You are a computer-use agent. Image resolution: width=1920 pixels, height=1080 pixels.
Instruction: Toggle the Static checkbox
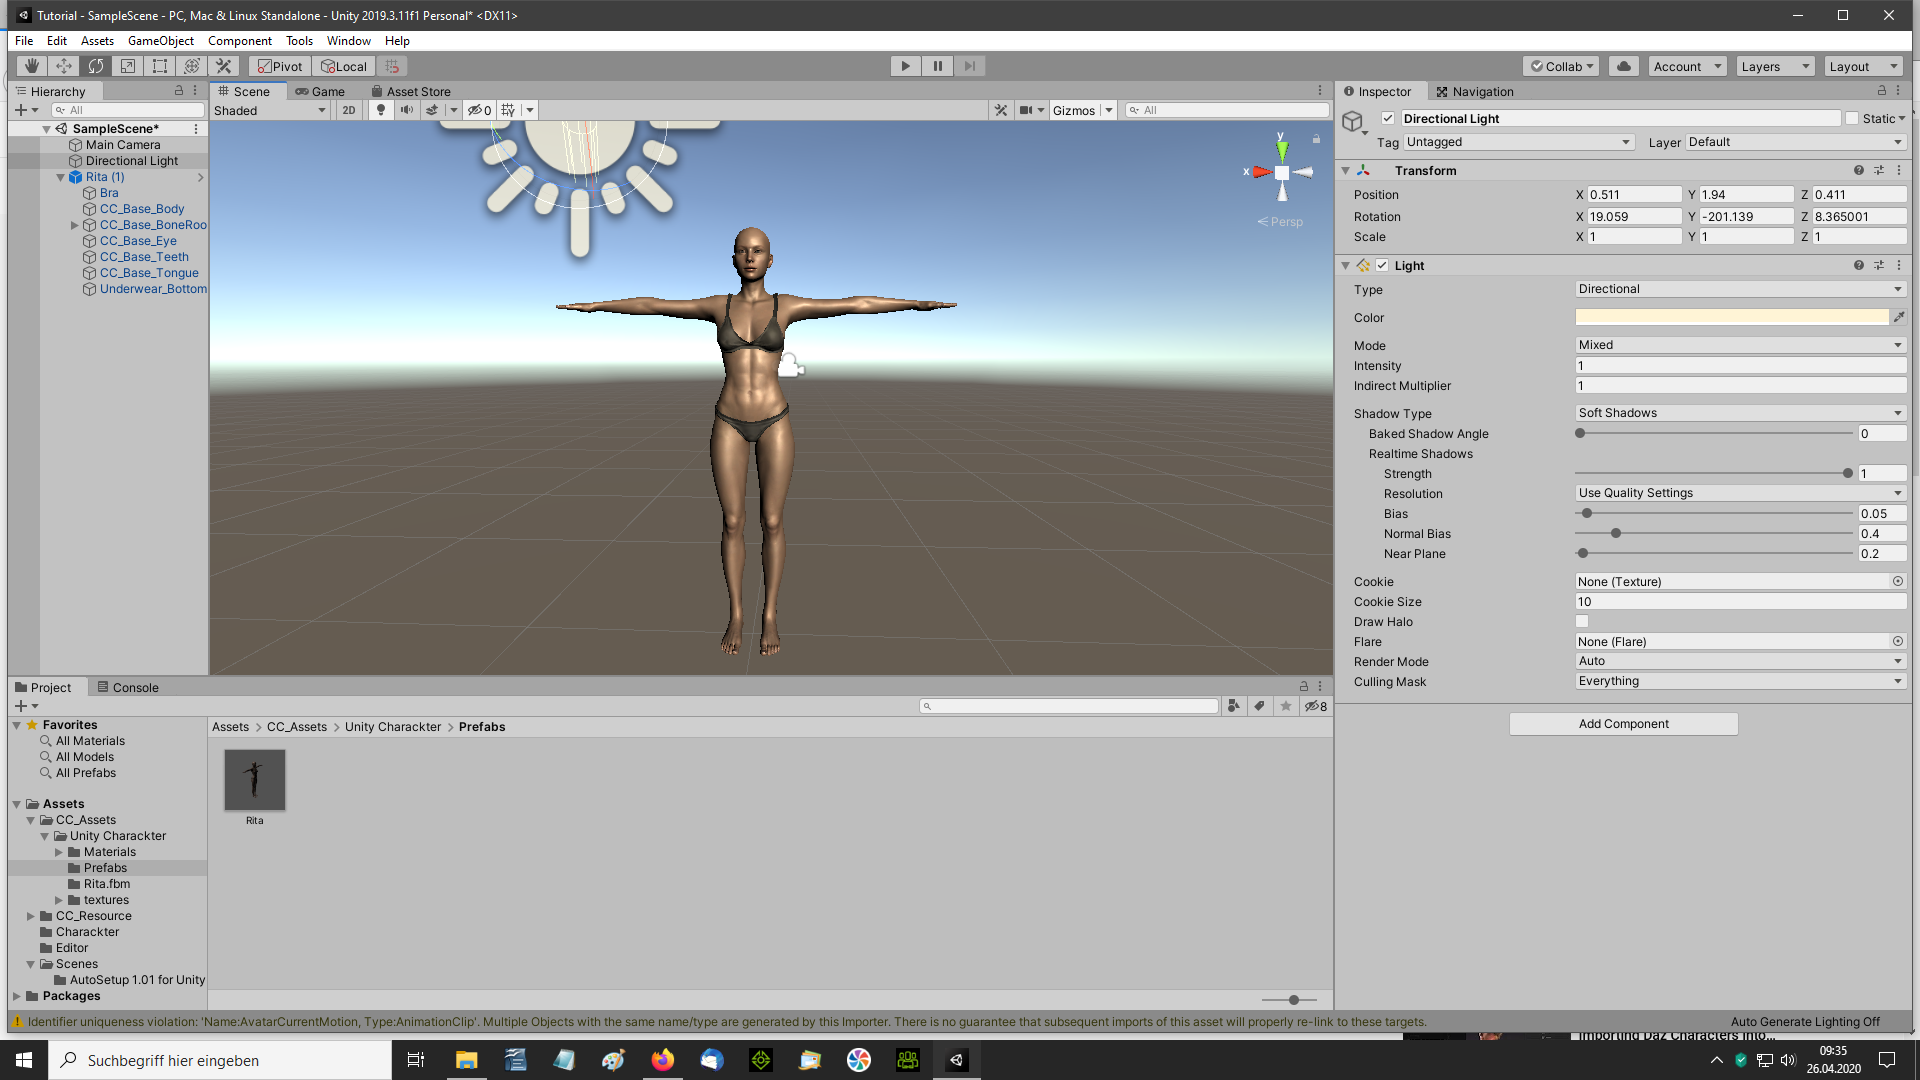coord(1852,118)
